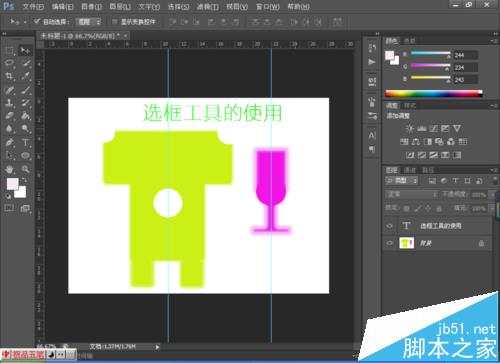Open the 文件(F) menu

pos(33,7)
